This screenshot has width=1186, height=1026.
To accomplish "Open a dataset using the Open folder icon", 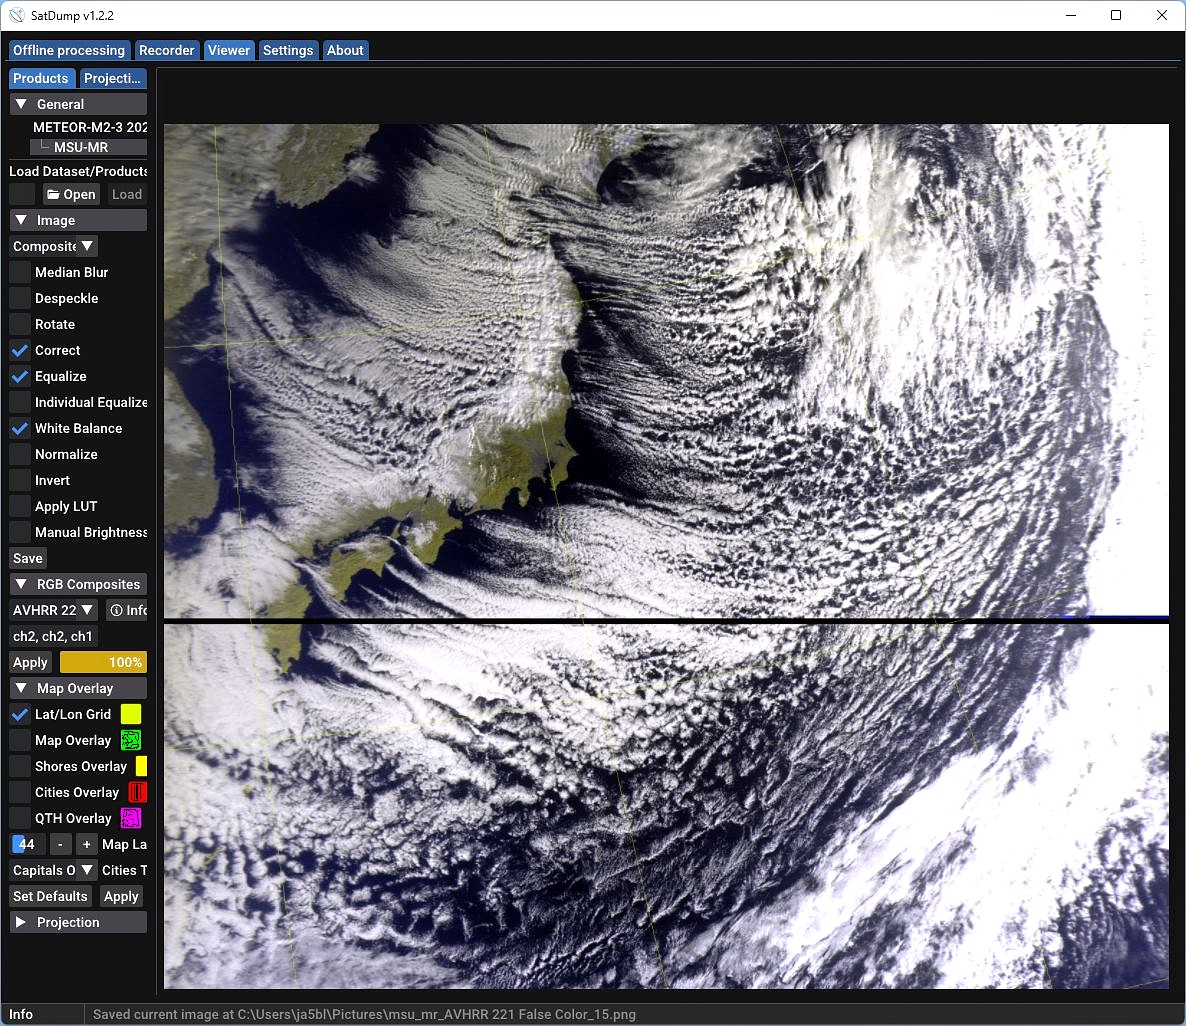I will pyautogui.click(x=70, y=194).
